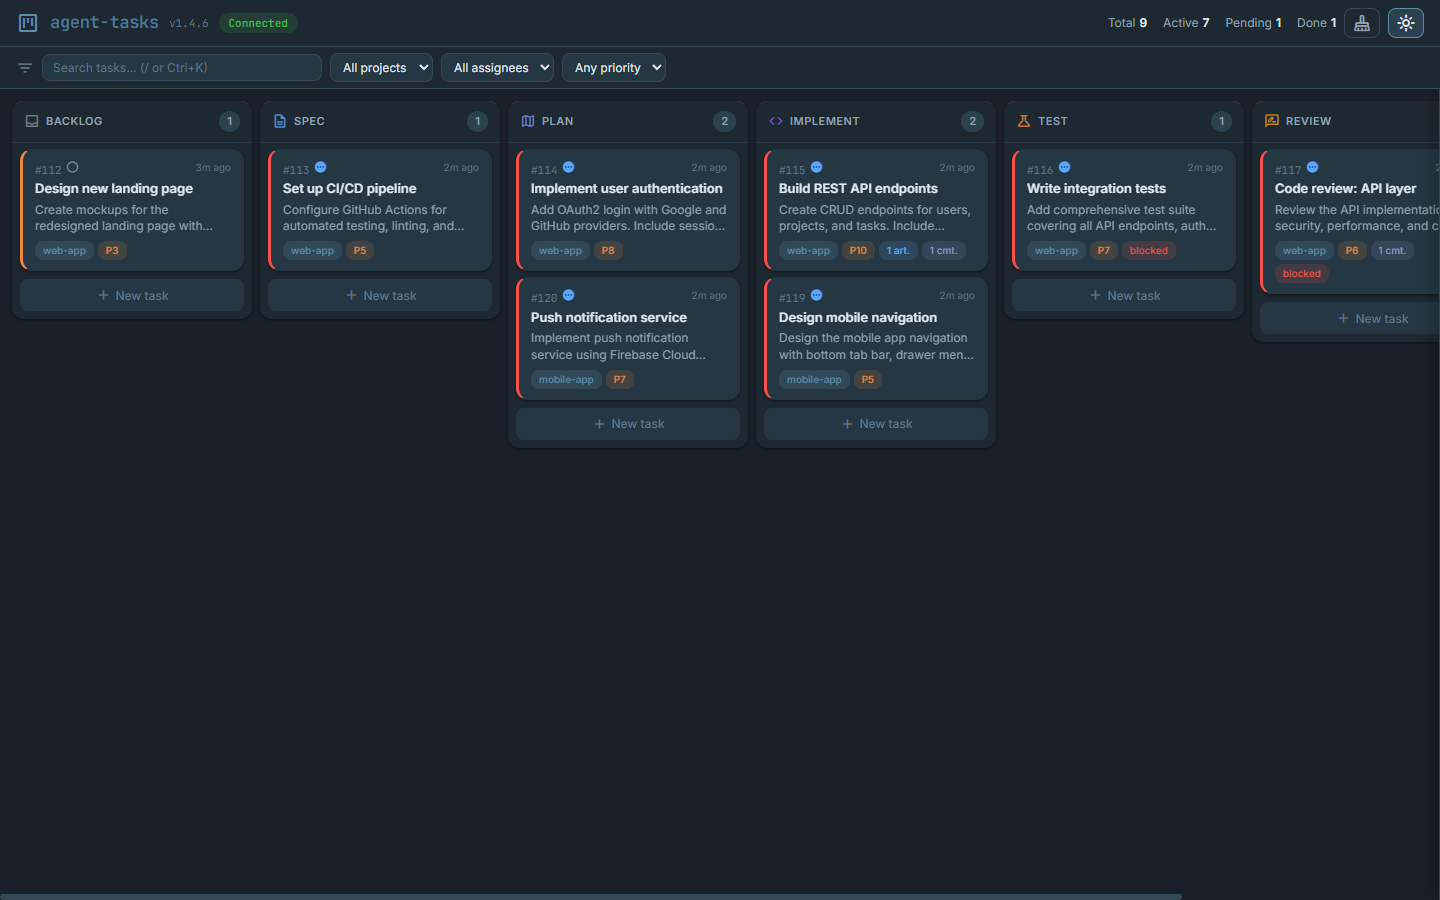This screenshot has height=900, width=1440.
Task: Click the Done 1 stat in header
Action: (x=1316, y=22)
